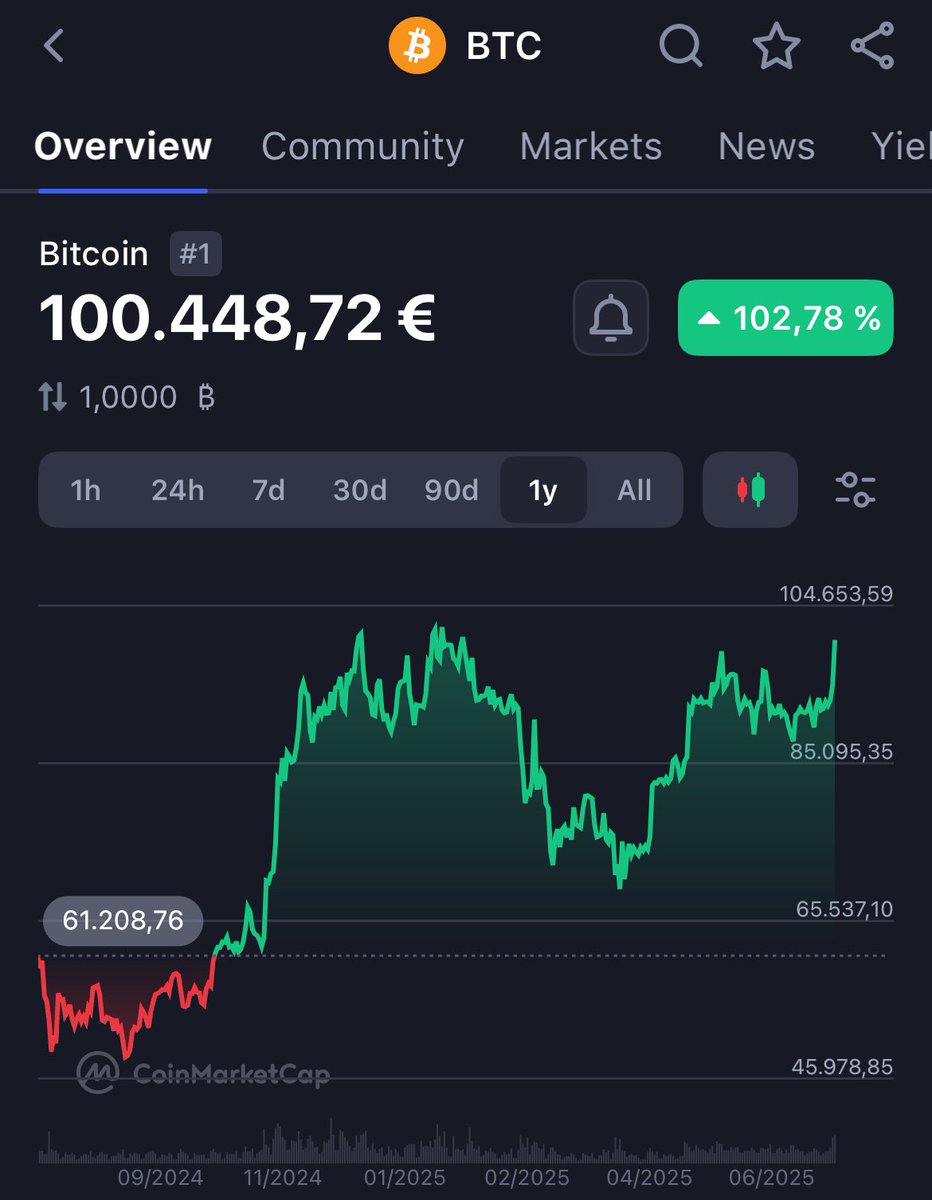Tap the share icon
The image size is (932, 1200).
pyautogui.click(x=871, y=46)
